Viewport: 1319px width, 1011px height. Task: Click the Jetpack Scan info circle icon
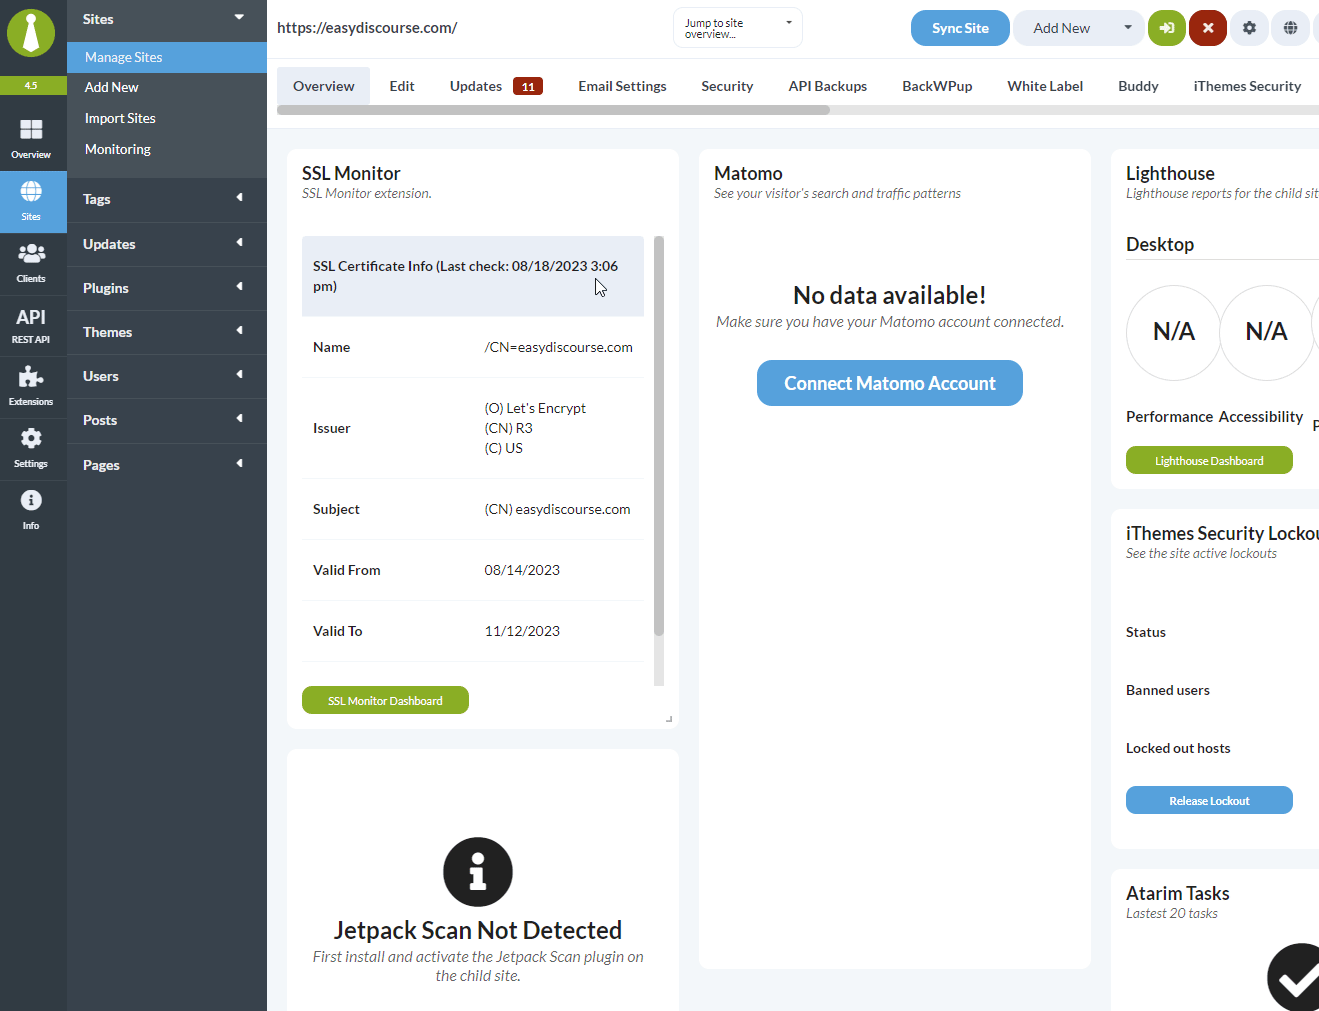(x=478, y=872)
